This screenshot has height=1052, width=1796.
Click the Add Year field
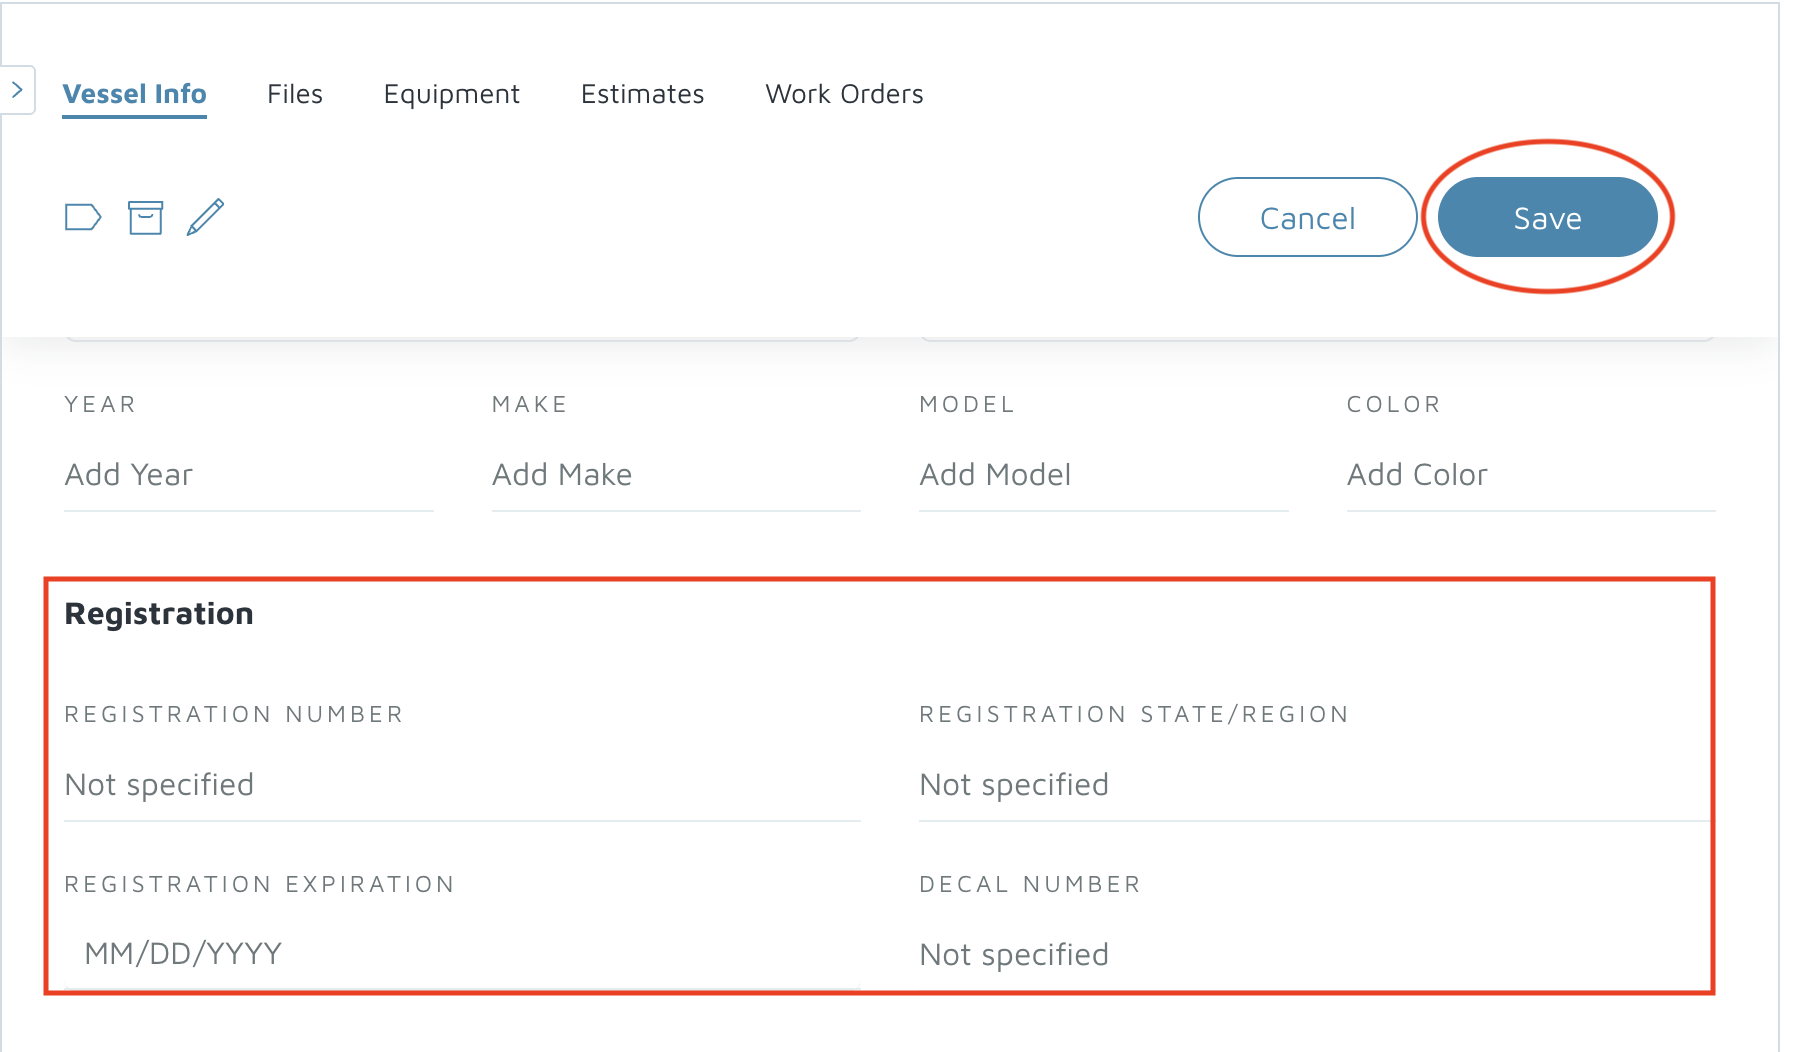tap(249, 475)
